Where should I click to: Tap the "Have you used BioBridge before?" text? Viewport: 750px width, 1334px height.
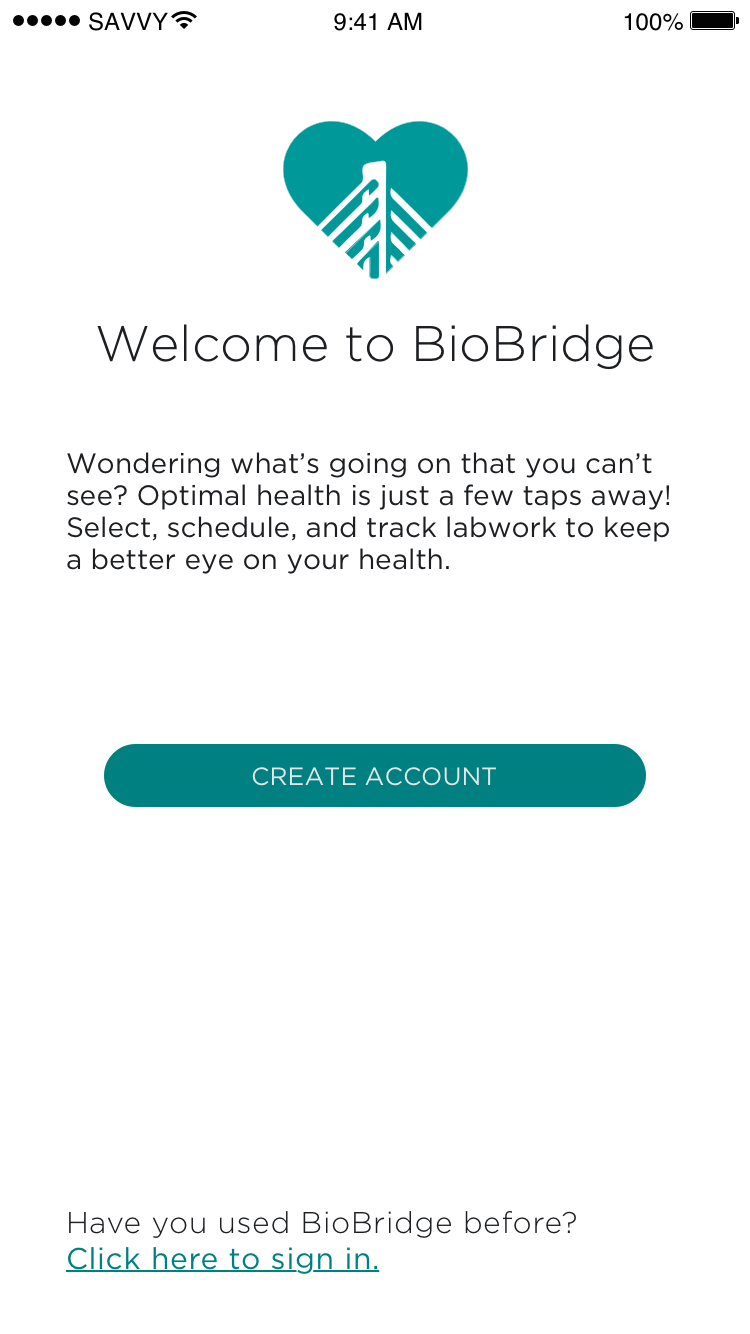click(321, 1223)
